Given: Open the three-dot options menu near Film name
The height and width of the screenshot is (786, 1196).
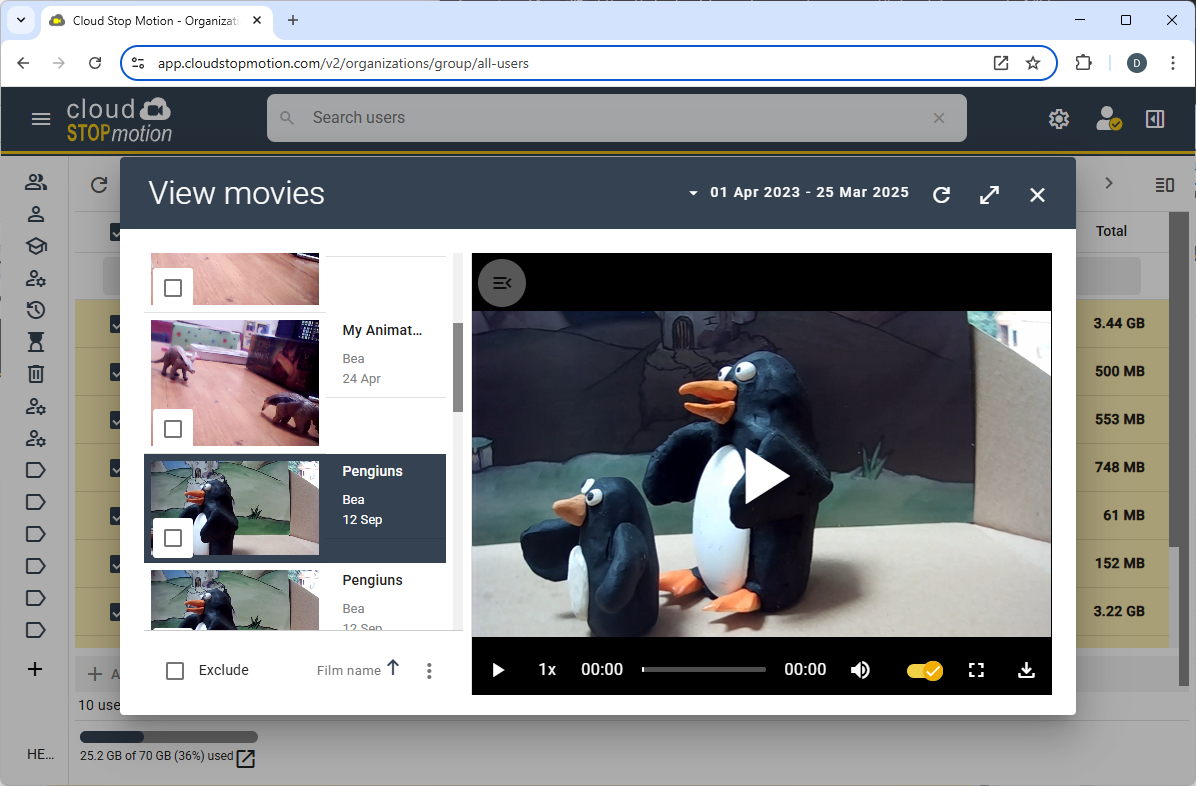Looking at the screenshot, I should point(429,670).
